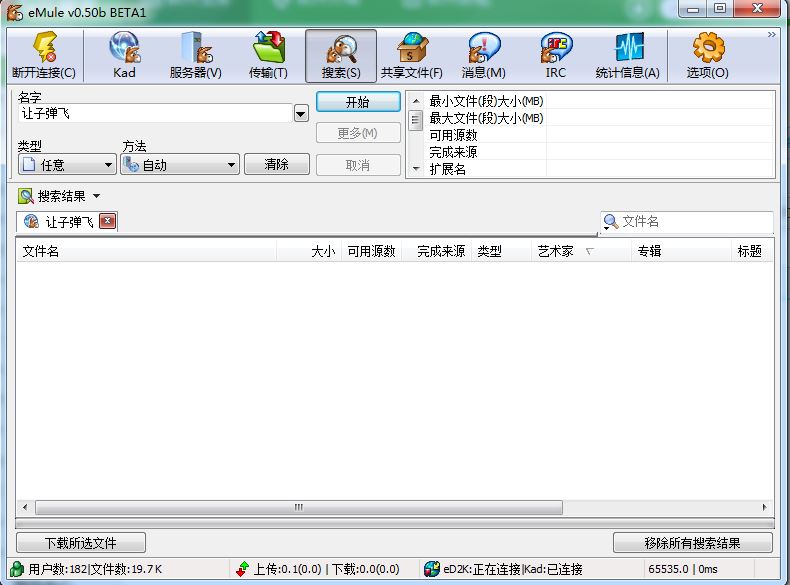Screen dimensions: 790x585
Task: Select the Search (搜索) toolbar button
Action: click(x=341, y=55)
